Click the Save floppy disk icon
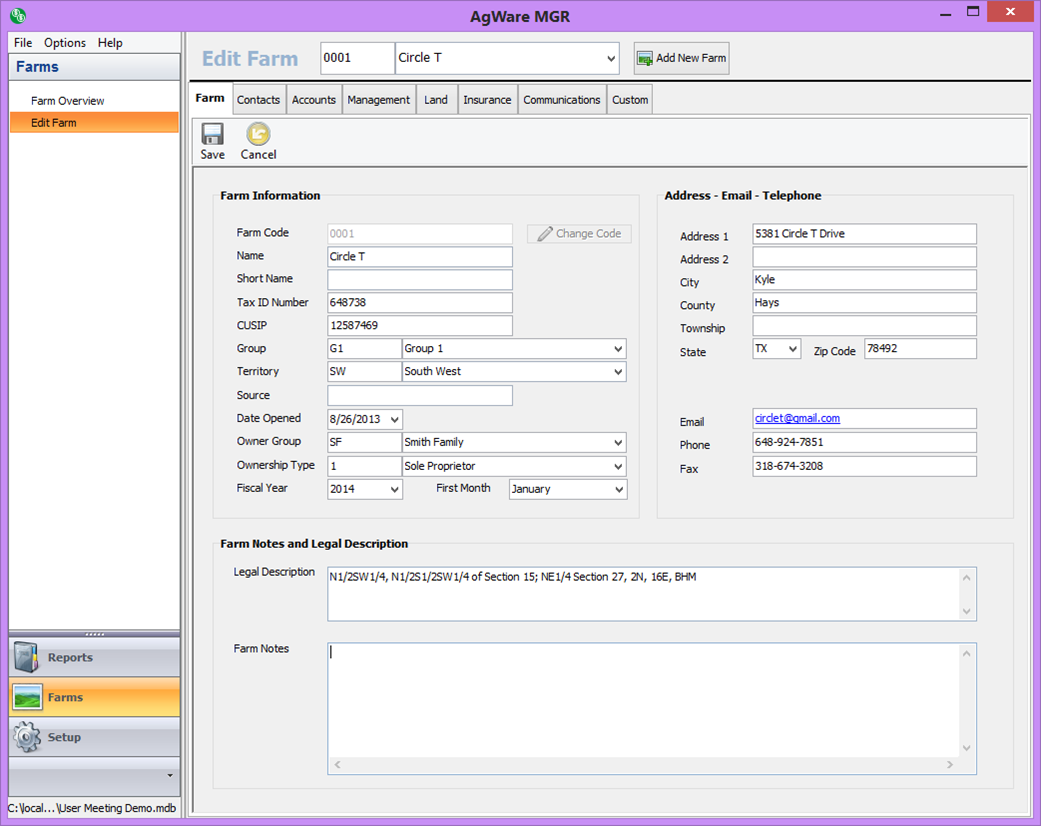Image resolution: width=1041 pixels, height=826 pixels. tap(212, 135)
